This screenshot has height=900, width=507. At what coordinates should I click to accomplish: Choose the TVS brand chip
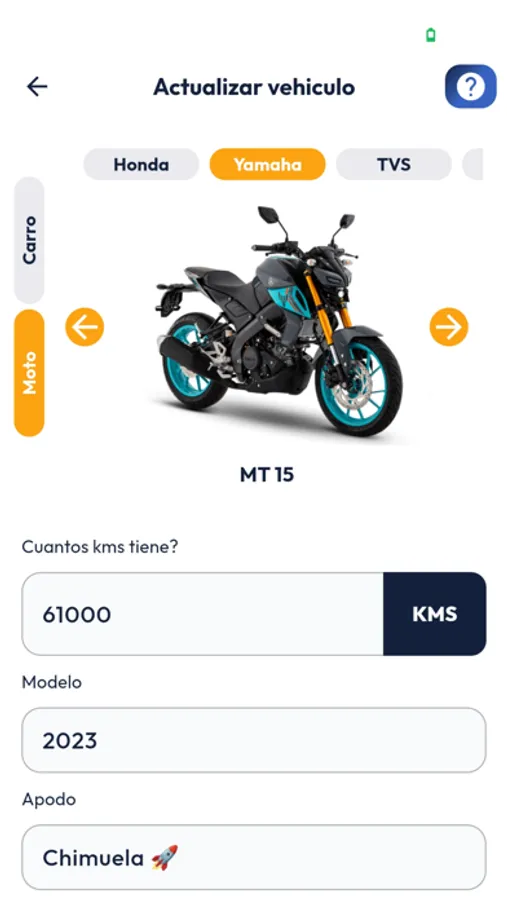[x=394, y=165]
